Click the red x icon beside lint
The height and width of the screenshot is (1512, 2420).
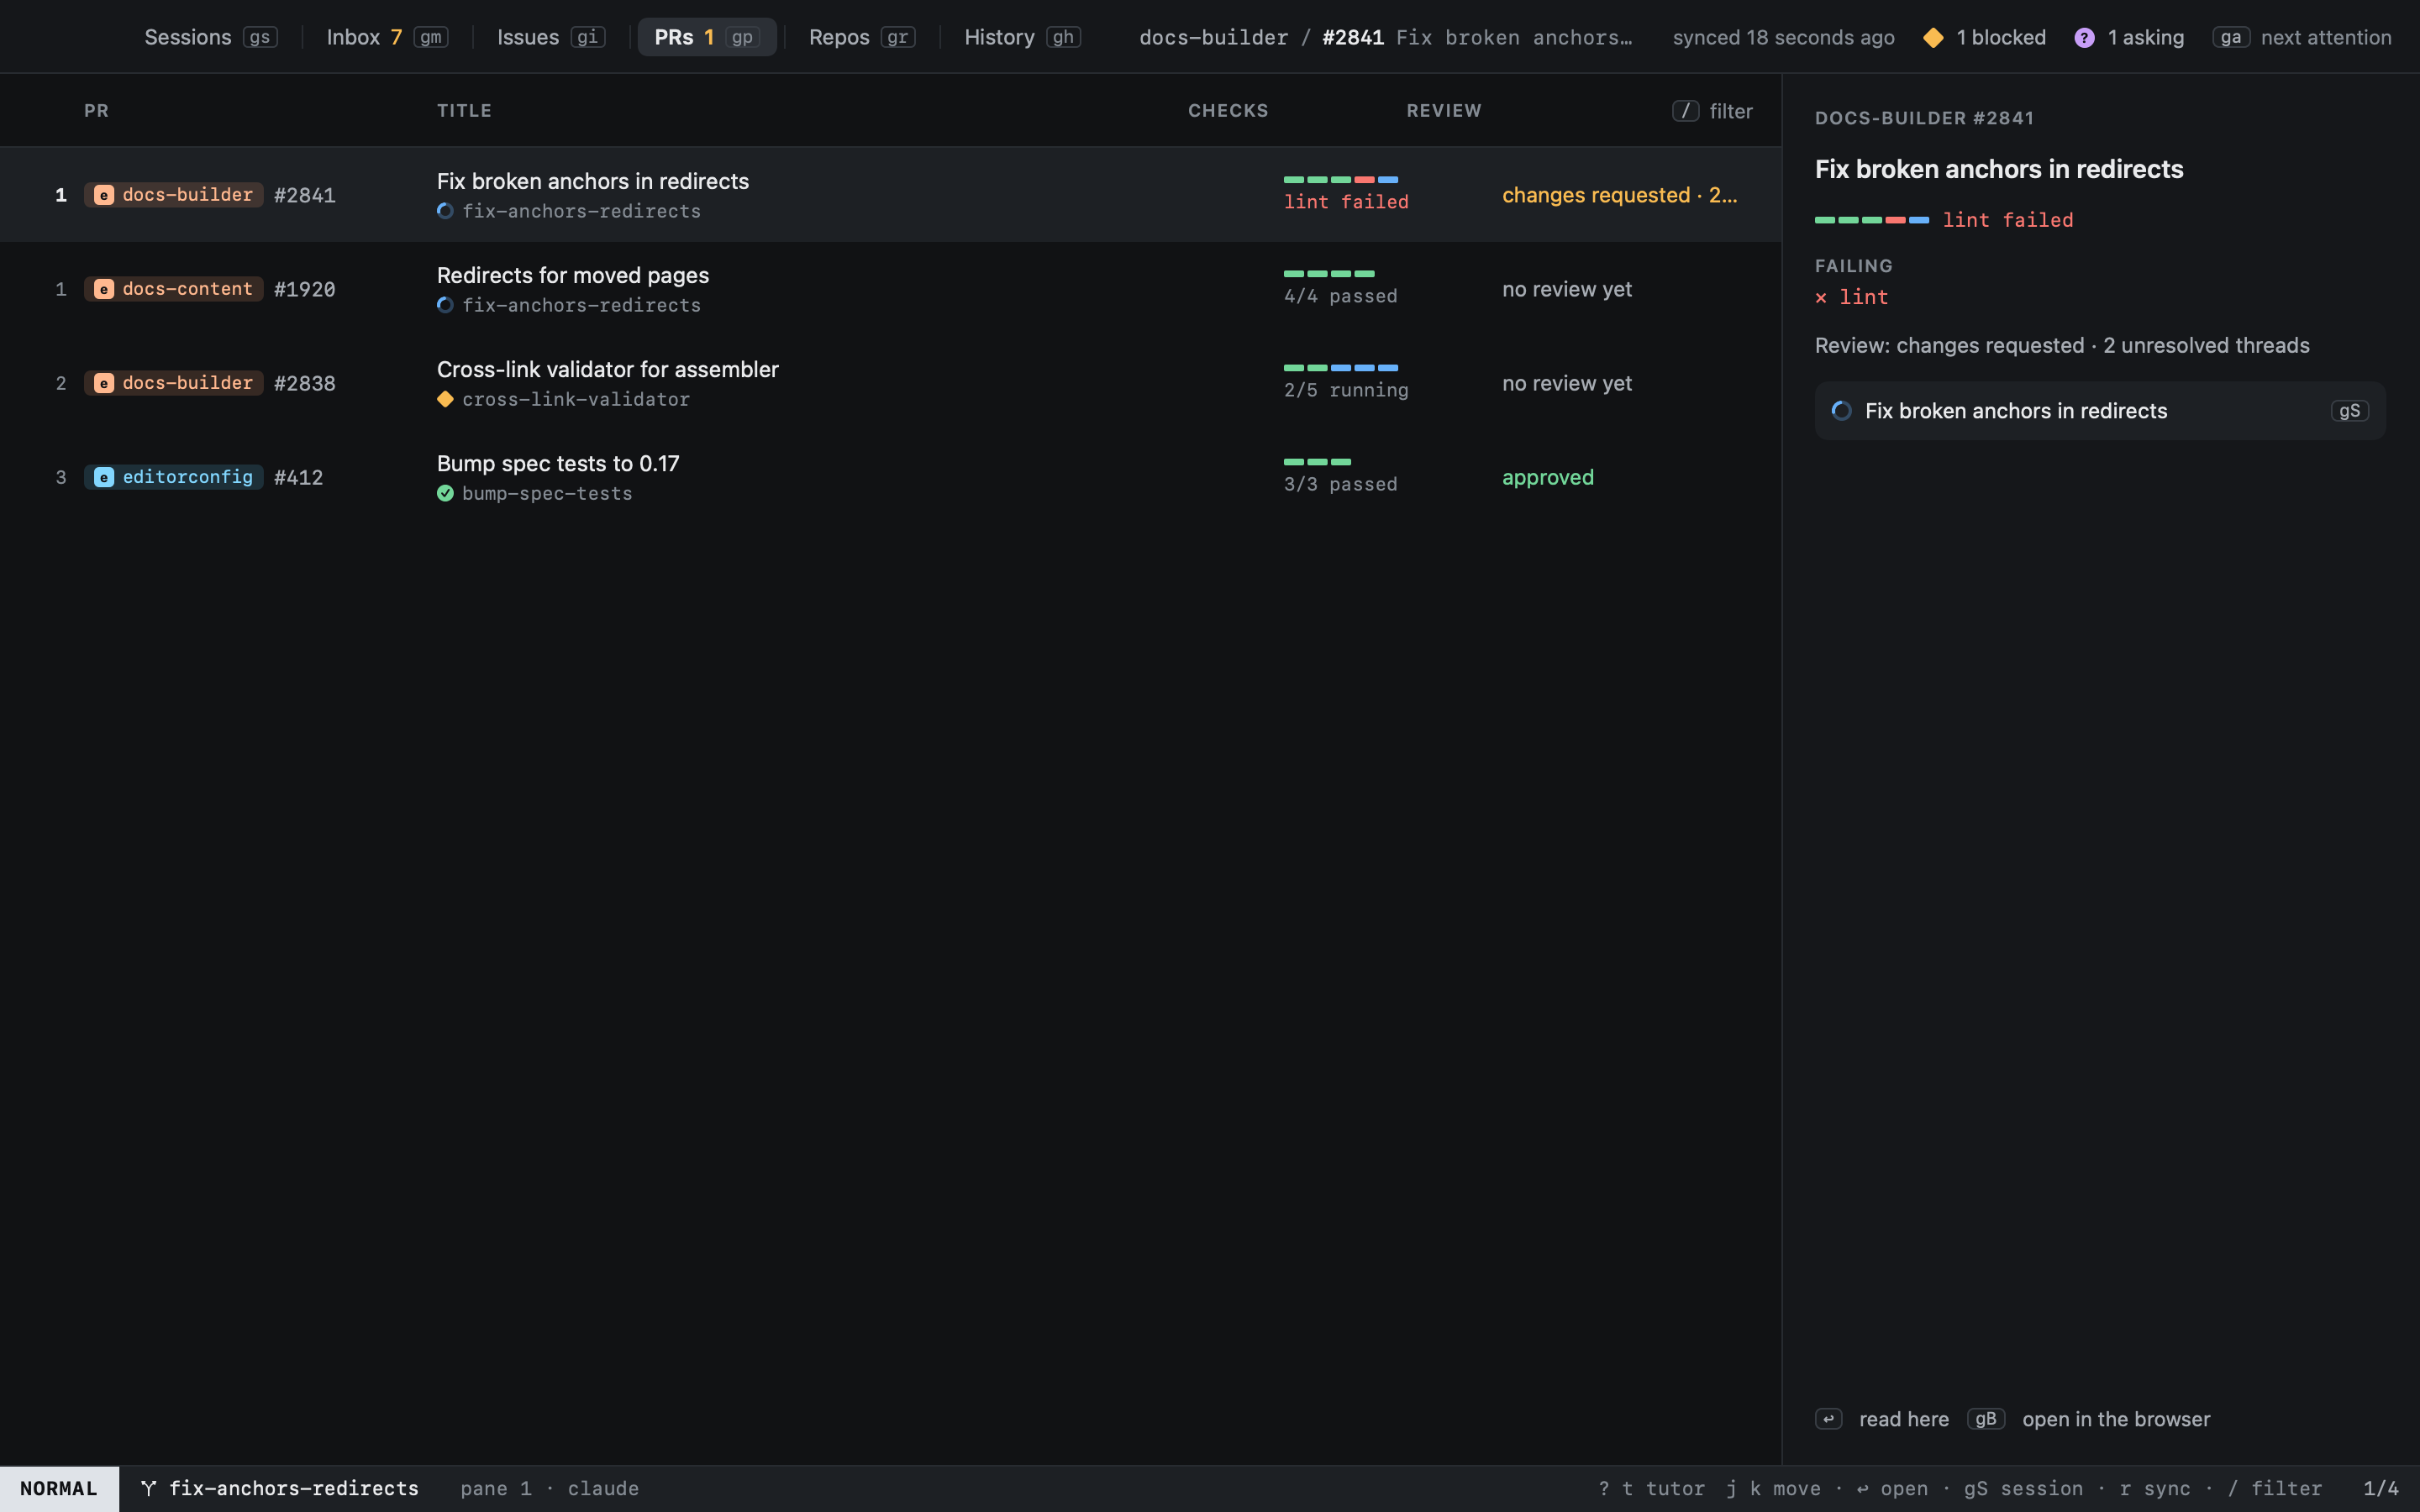click(x=1821, y=298)
